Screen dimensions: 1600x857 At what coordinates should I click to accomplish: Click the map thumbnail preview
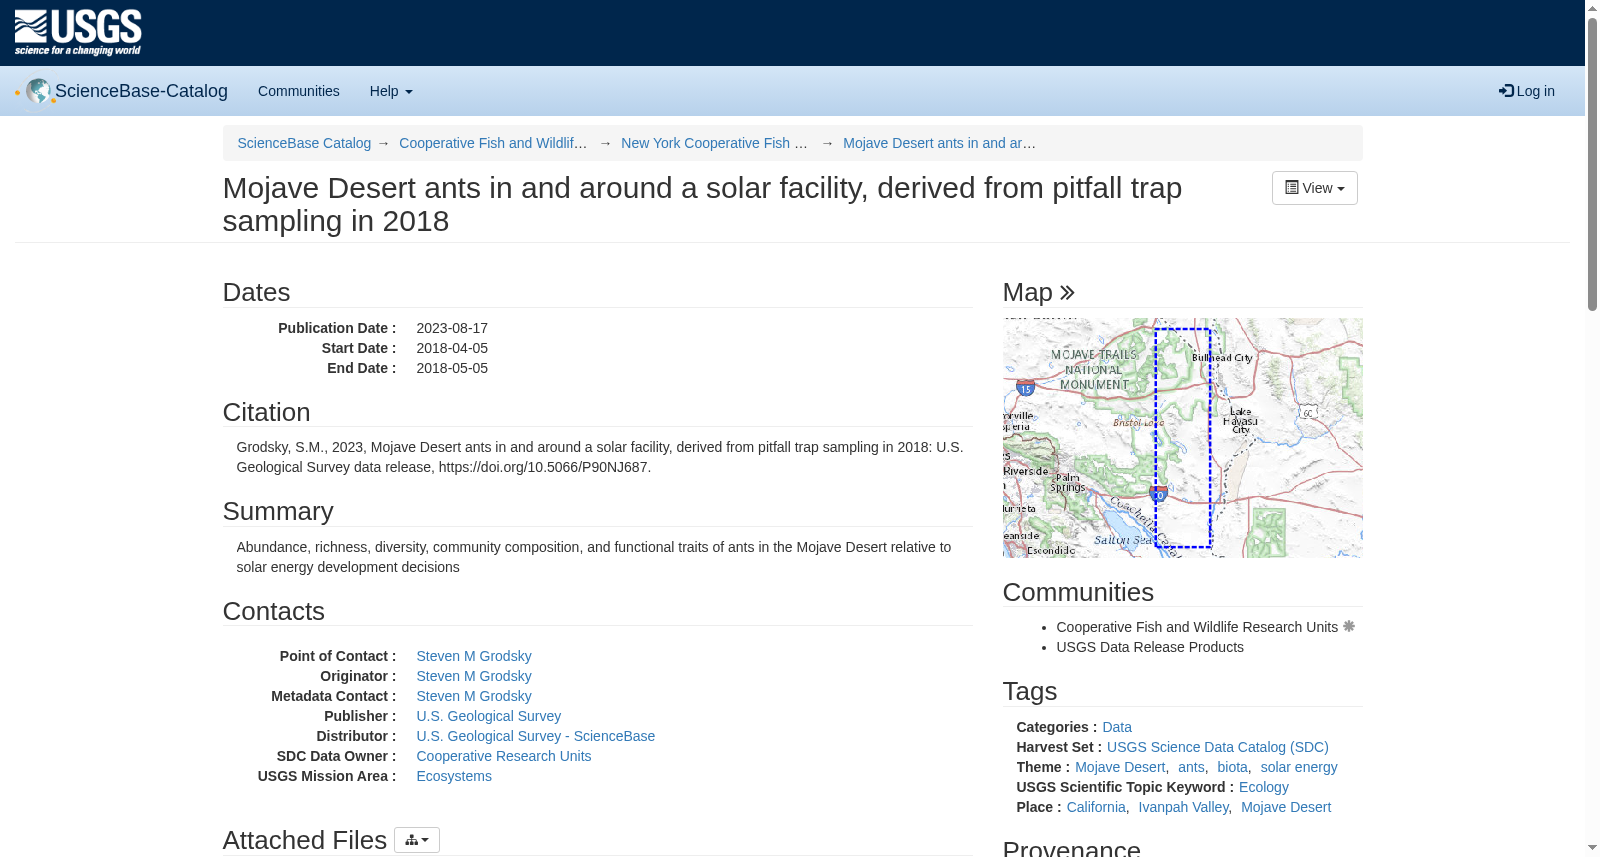coord(1183,438)
